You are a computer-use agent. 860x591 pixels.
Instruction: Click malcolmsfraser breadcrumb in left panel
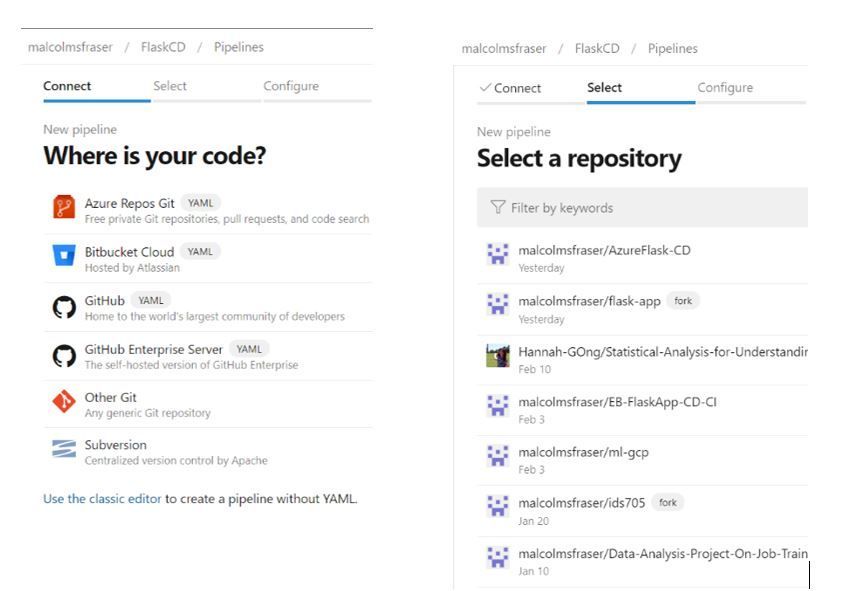click(70, 47)
